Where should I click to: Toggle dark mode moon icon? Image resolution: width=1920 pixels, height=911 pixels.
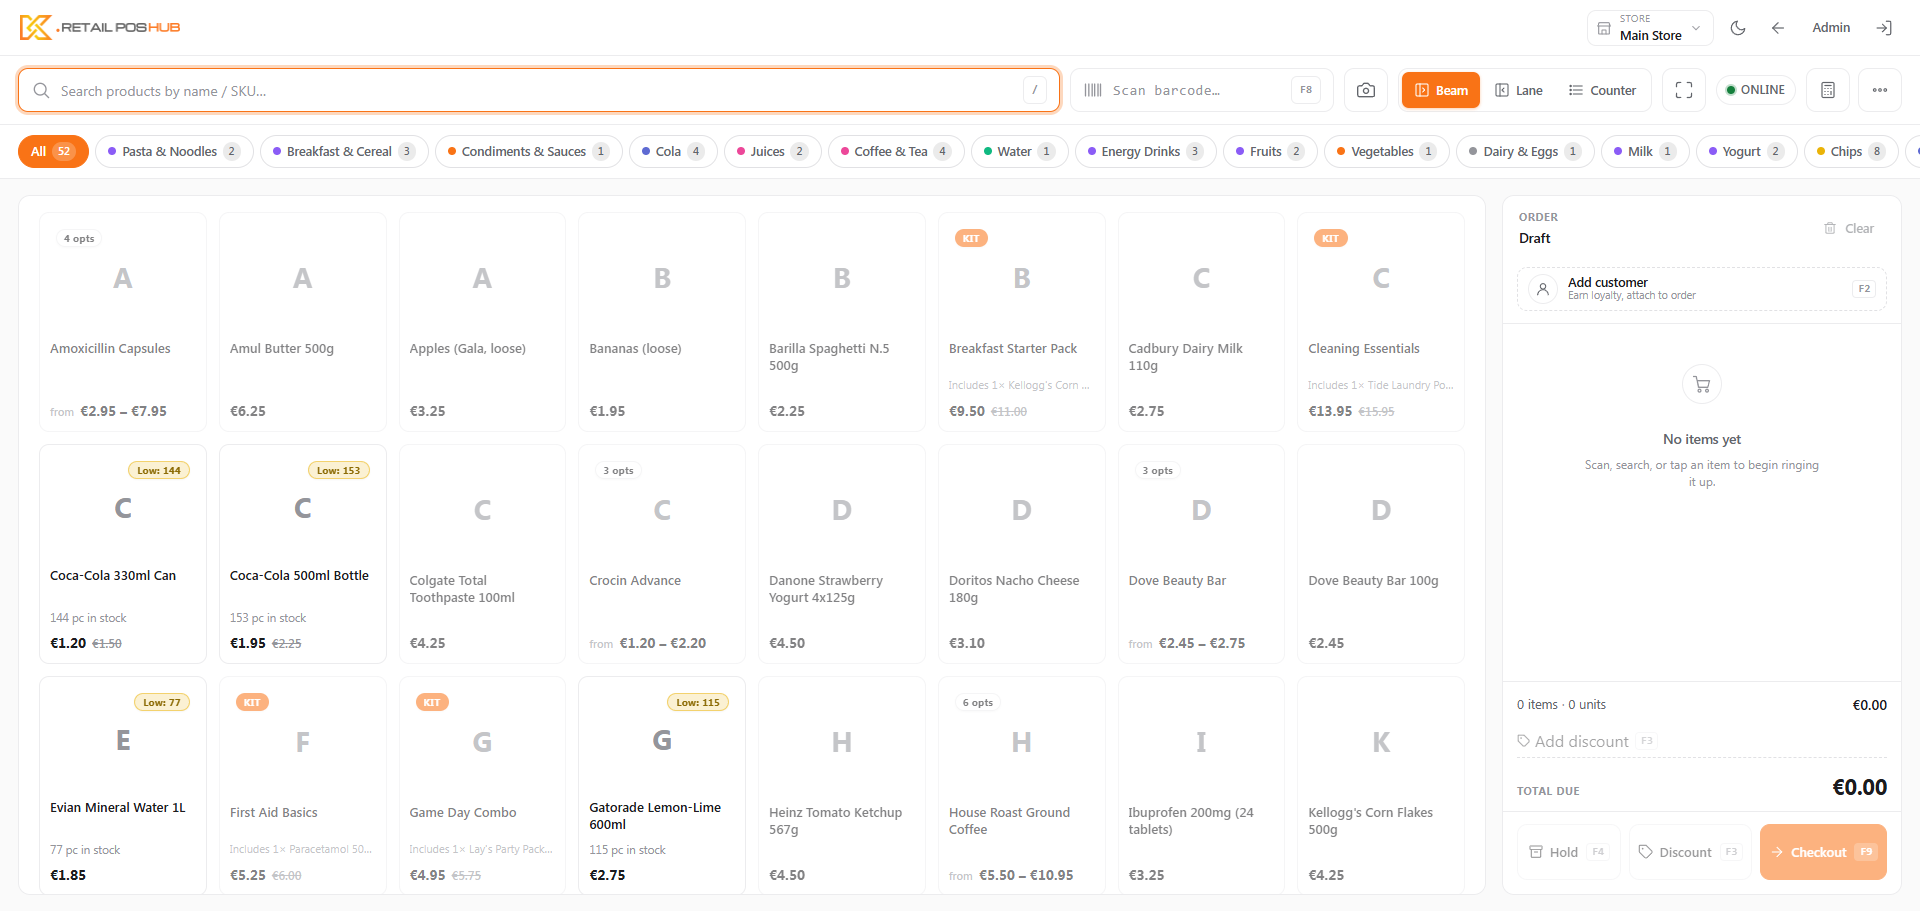pos(1738,28)
